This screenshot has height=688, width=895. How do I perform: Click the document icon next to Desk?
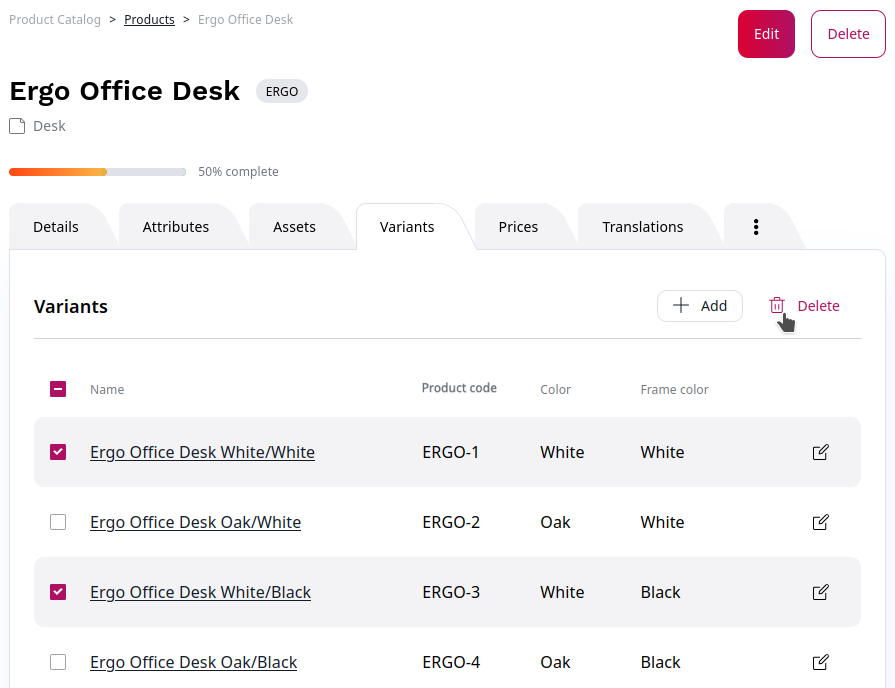point(17,126)
